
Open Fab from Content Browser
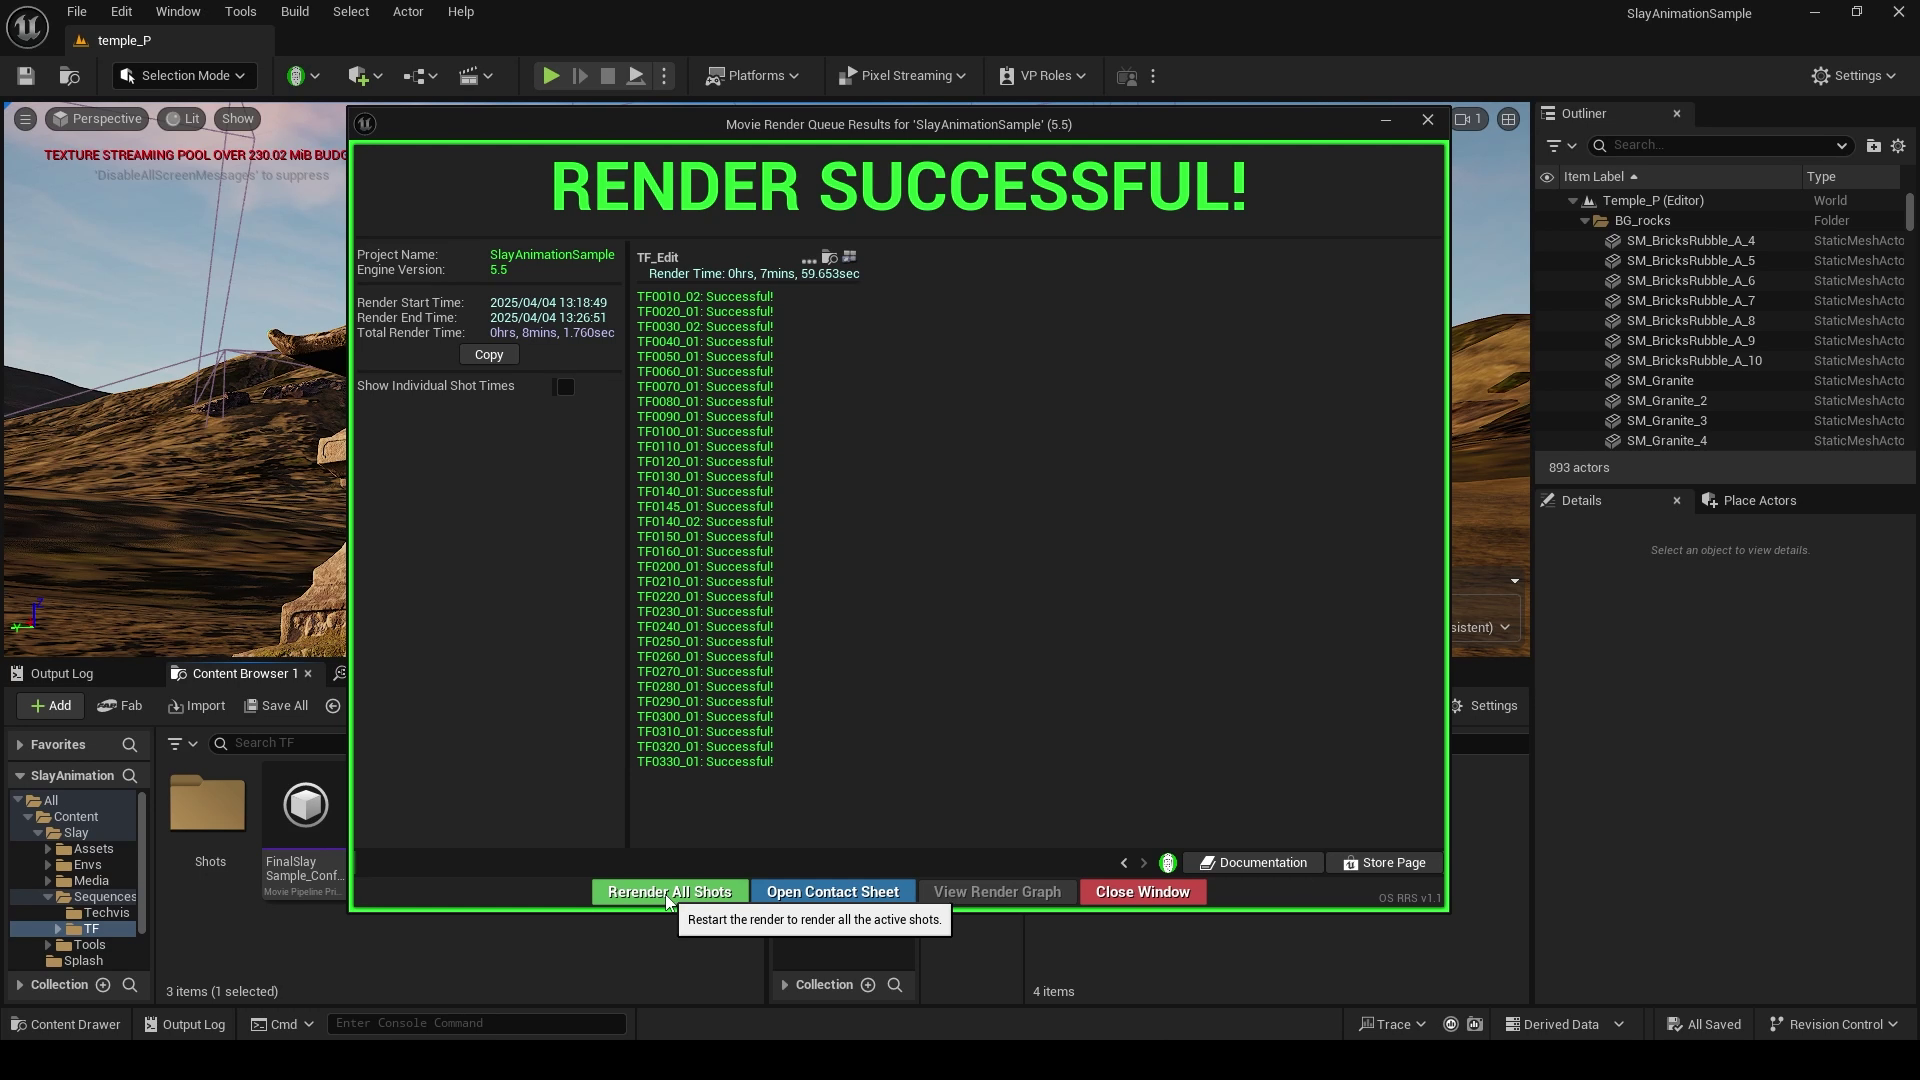tap(120, 706)
